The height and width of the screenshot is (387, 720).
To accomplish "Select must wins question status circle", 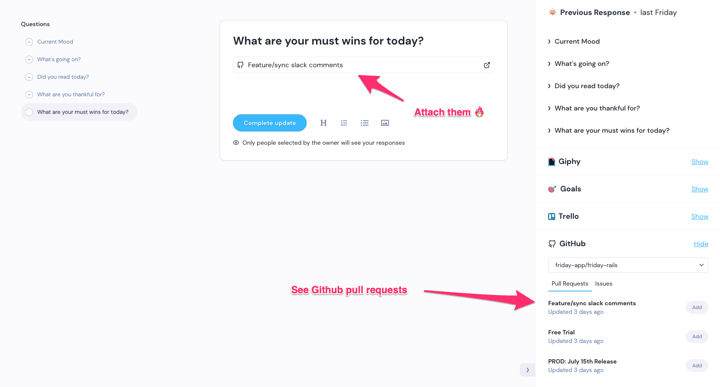I will click(29, 112).
